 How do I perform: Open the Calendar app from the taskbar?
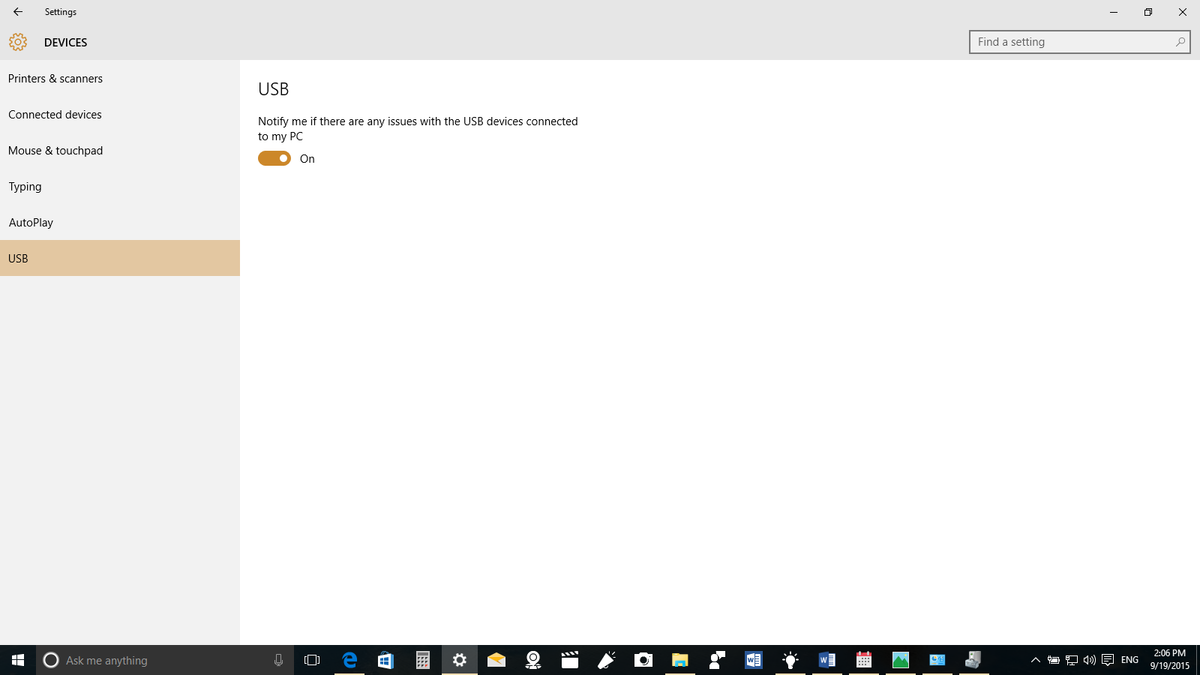point(863,660)
